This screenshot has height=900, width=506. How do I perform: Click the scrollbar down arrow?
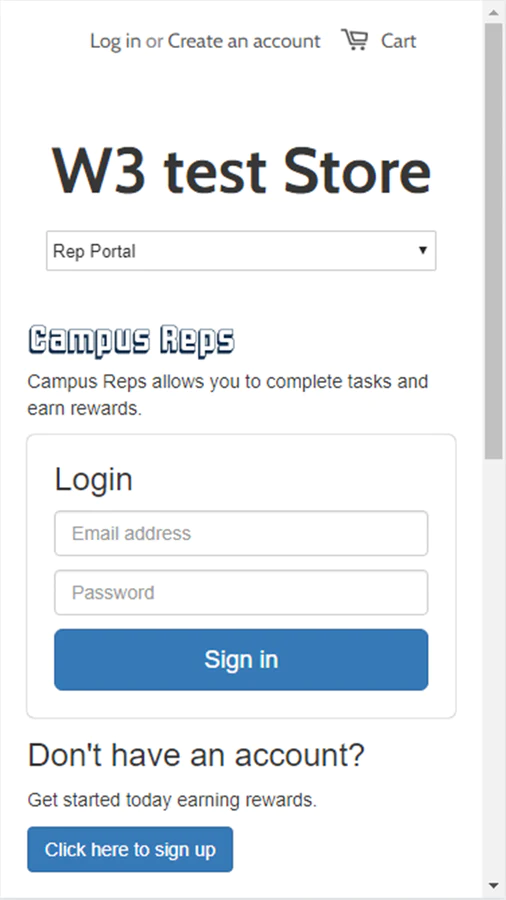click(x=493, y=885)
